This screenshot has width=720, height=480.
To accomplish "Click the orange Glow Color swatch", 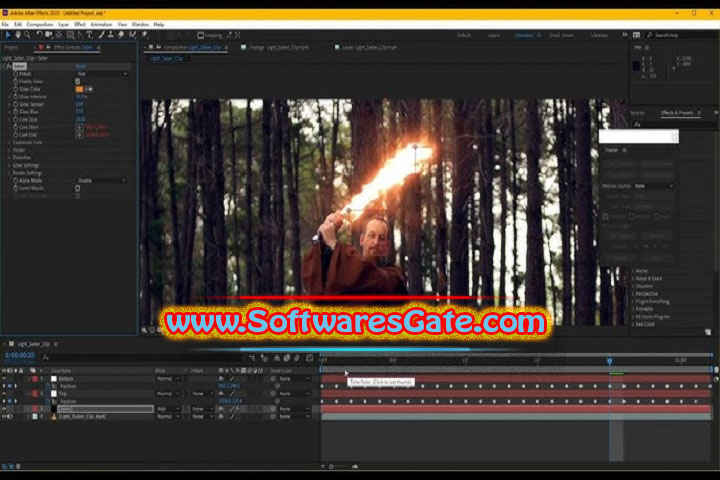I will pos(79,89).
